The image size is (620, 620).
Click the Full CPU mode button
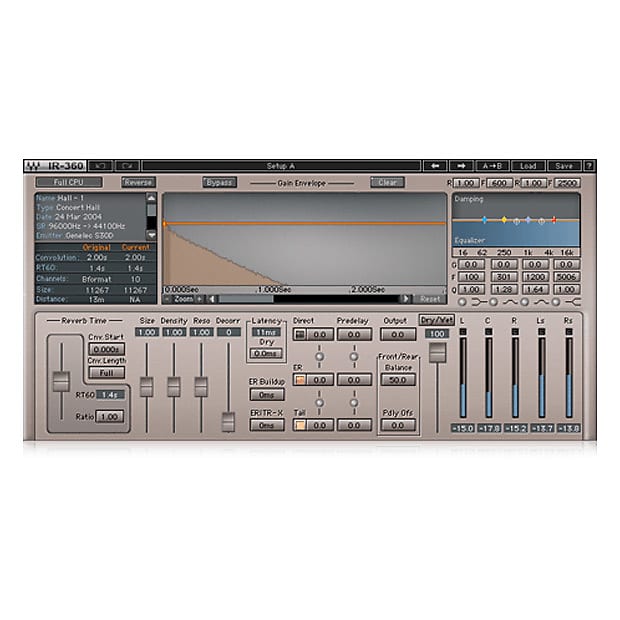click(x=69, y=182)
